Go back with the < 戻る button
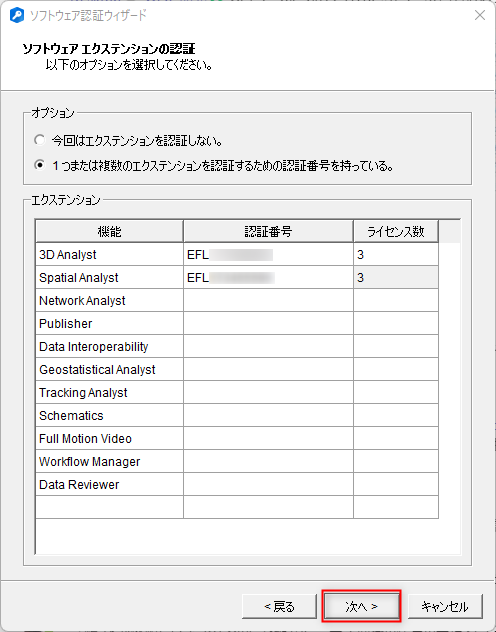Viewport: 496px width, 632px height. click(x=279, y=606)
